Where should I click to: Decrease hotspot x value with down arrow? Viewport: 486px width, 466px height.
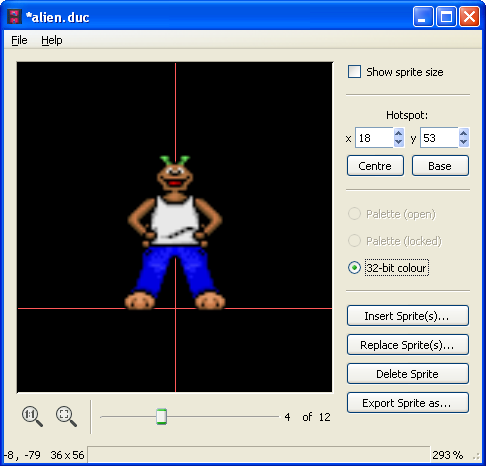click(399, 142)
